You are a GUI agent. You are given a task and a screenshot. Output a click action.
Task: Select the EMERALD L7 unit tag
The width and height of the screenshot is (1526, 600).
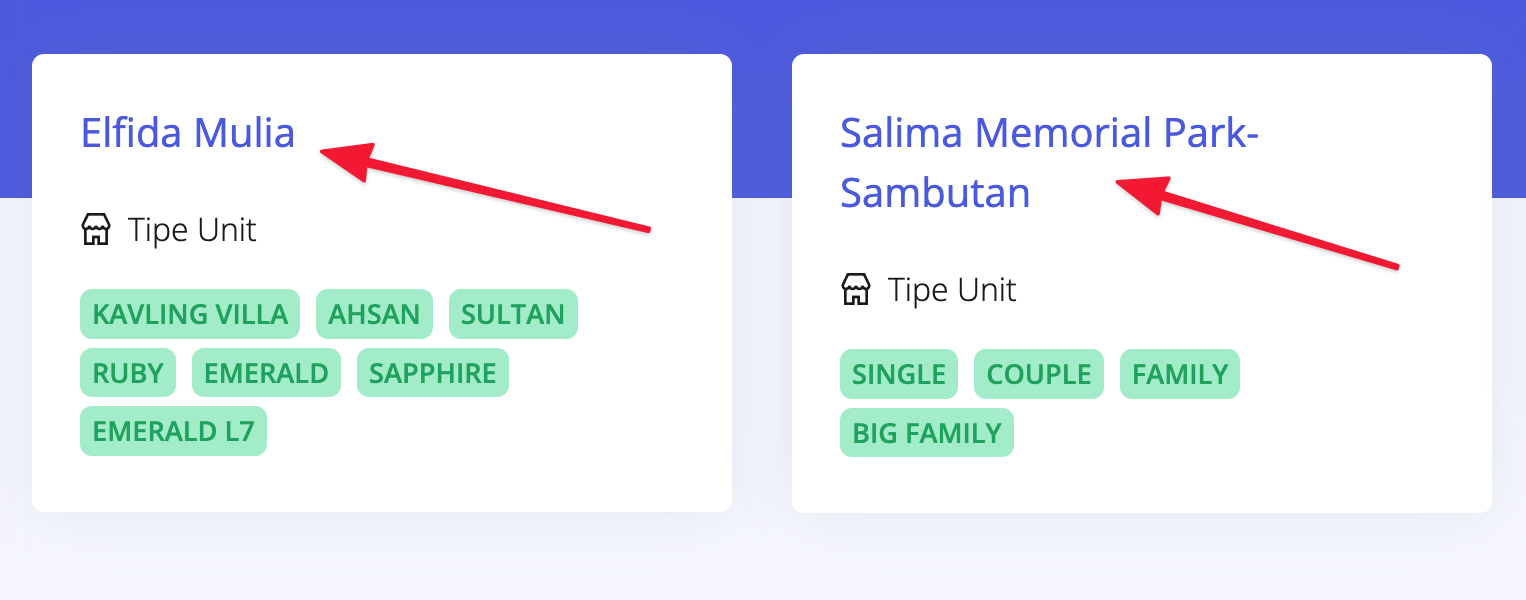[173, 431]
